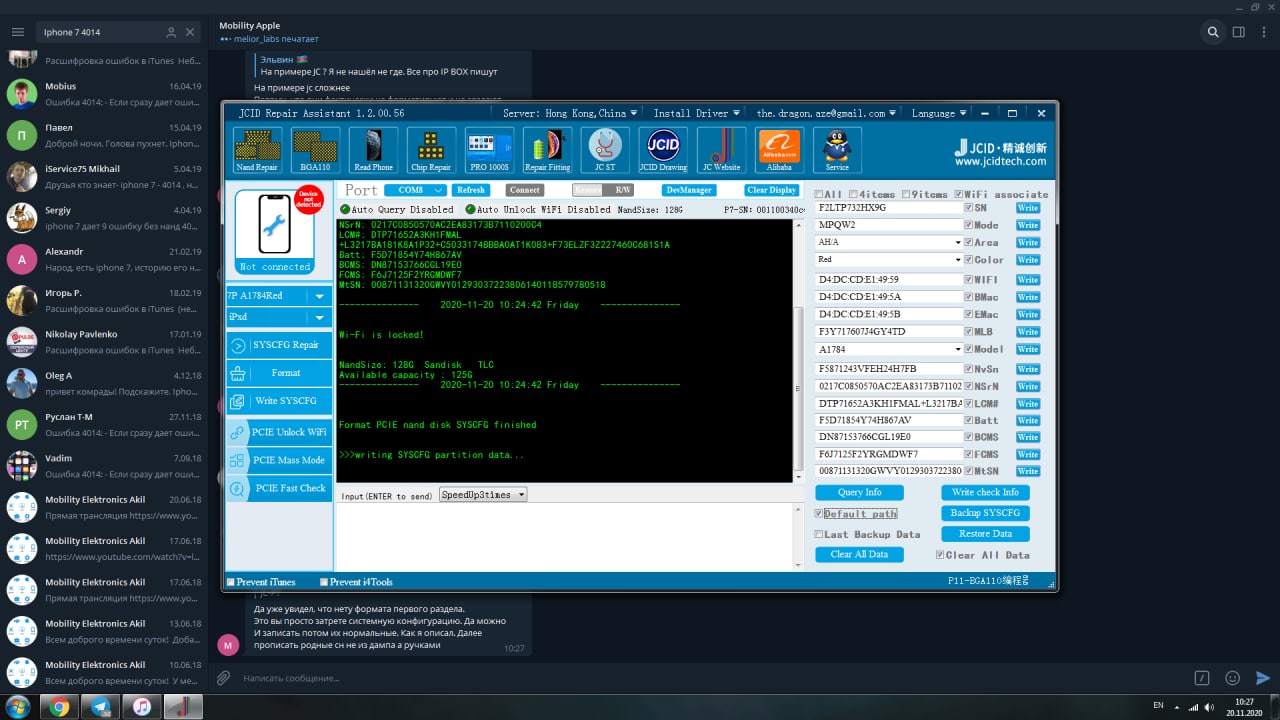Open the COM8 port dropdown

click(x=417, y=190)
